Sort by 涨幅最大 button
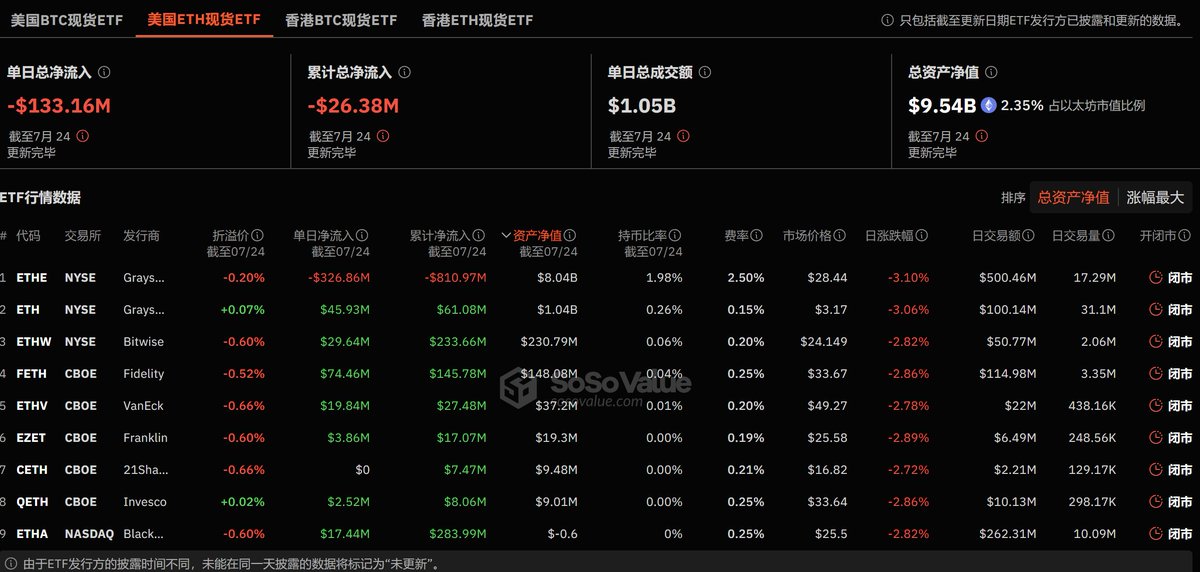 tap(1155, 197)
